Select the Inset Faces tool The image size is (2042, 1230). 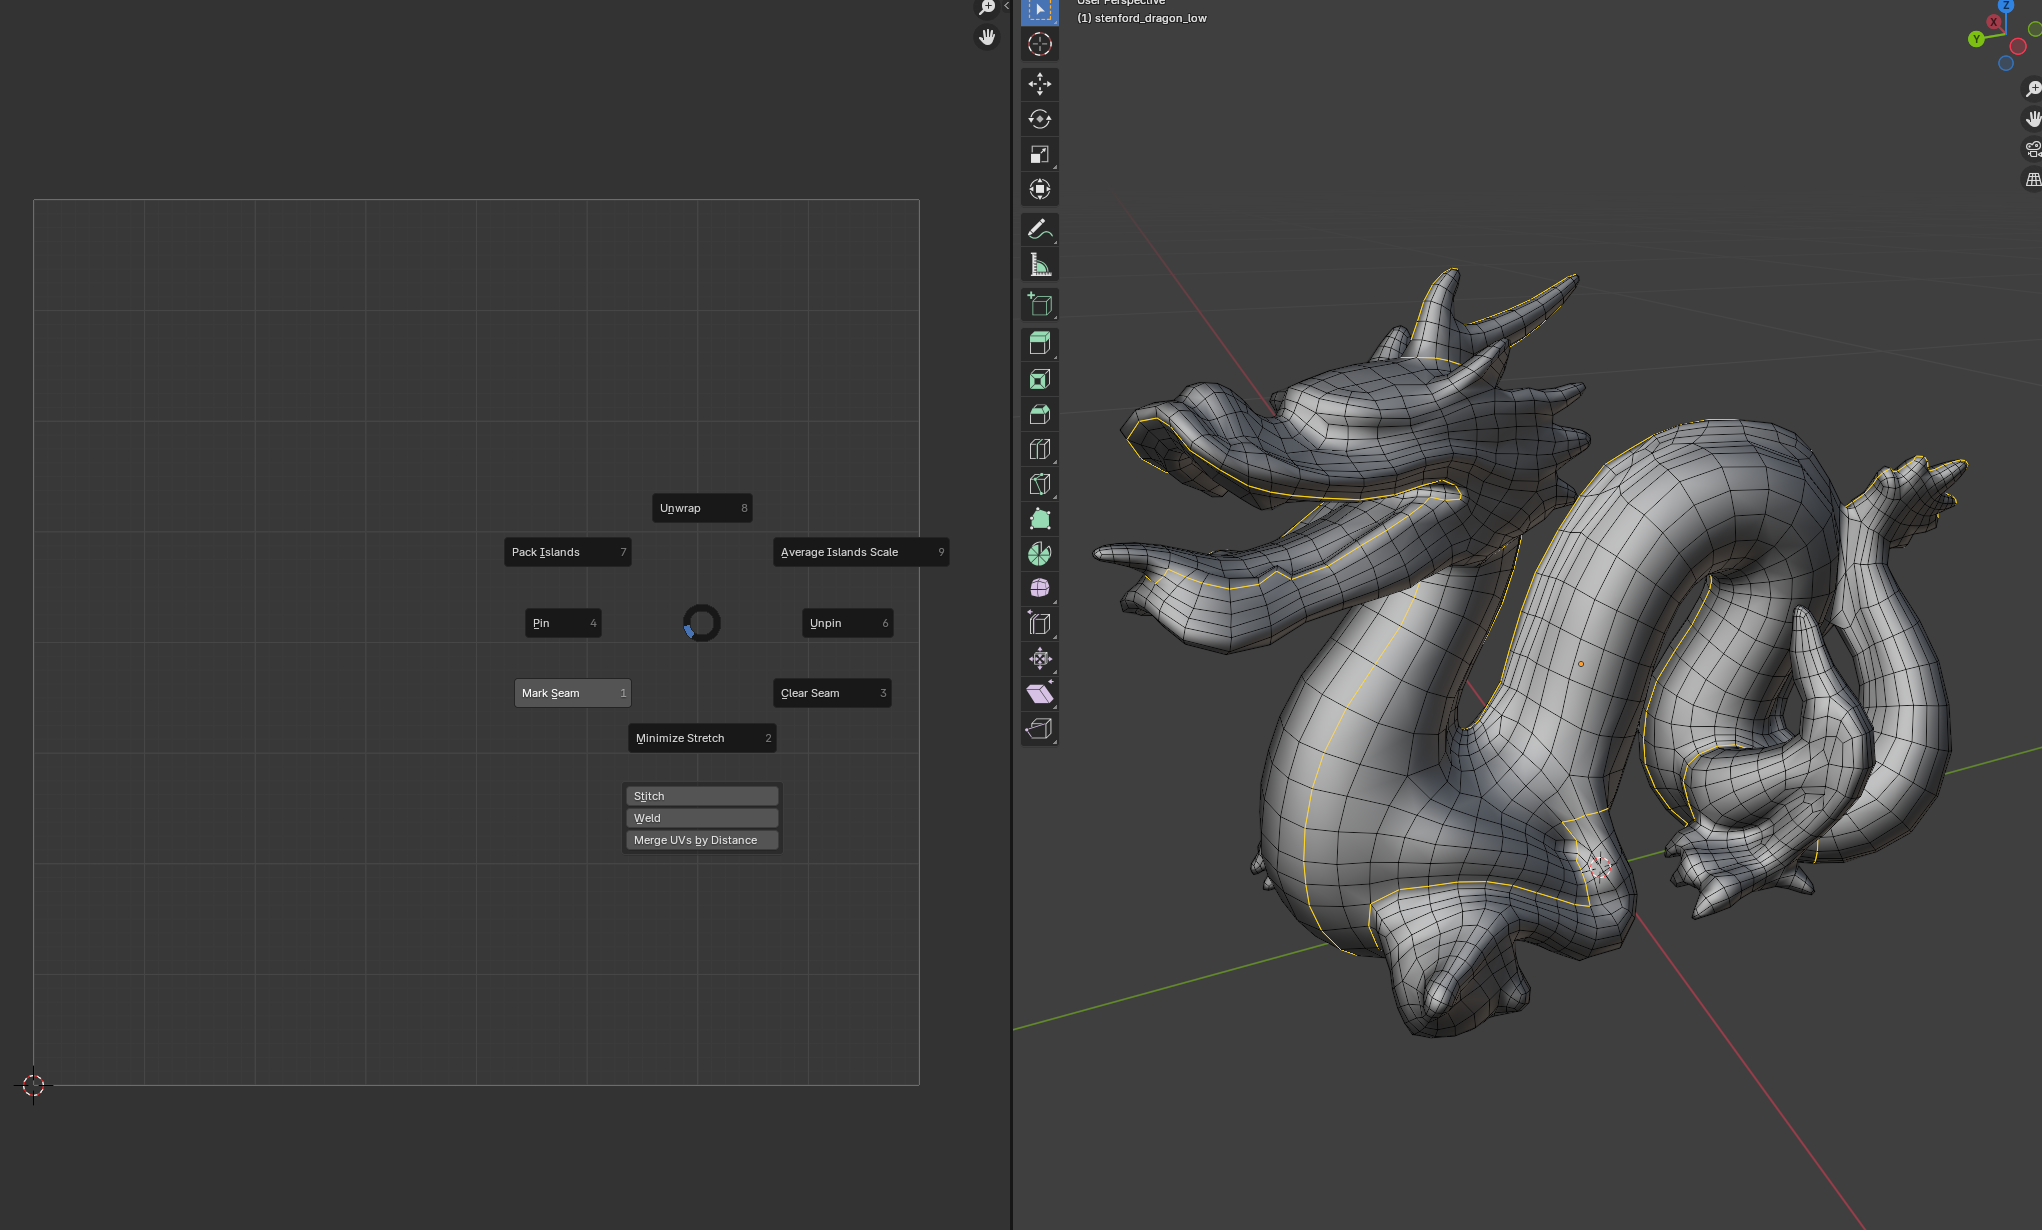pos(1039,379)
